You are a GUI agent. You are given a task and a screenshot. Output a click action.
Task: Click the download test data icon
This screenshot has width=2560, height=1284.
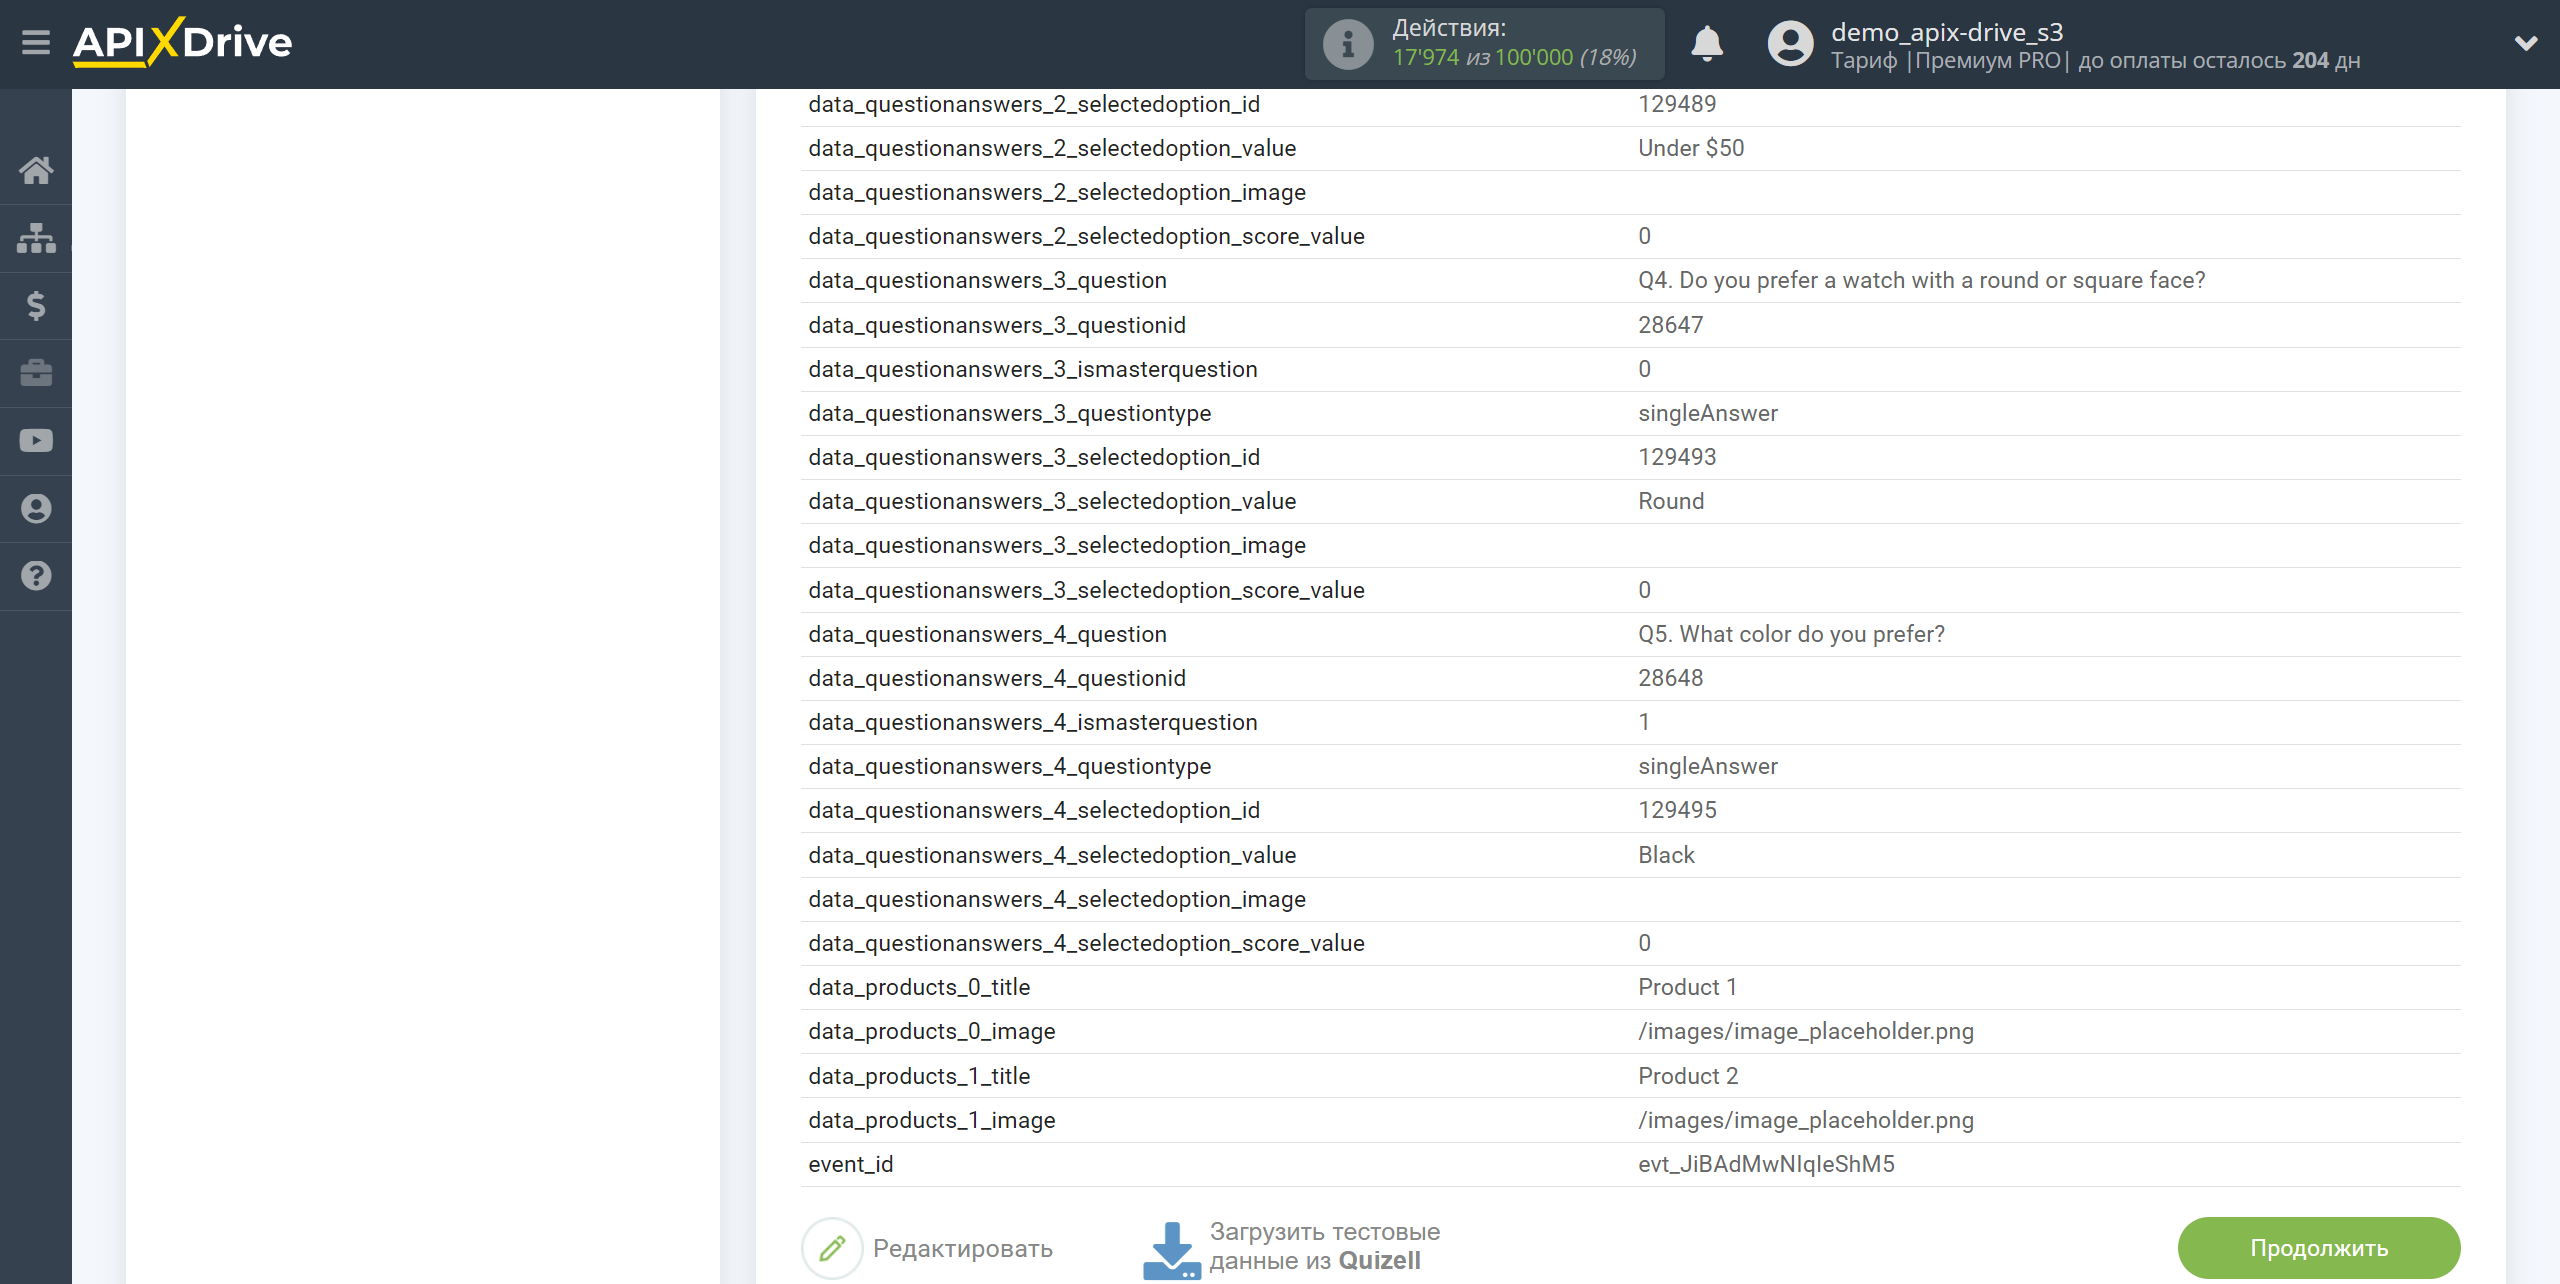tap(1171, 1250)
